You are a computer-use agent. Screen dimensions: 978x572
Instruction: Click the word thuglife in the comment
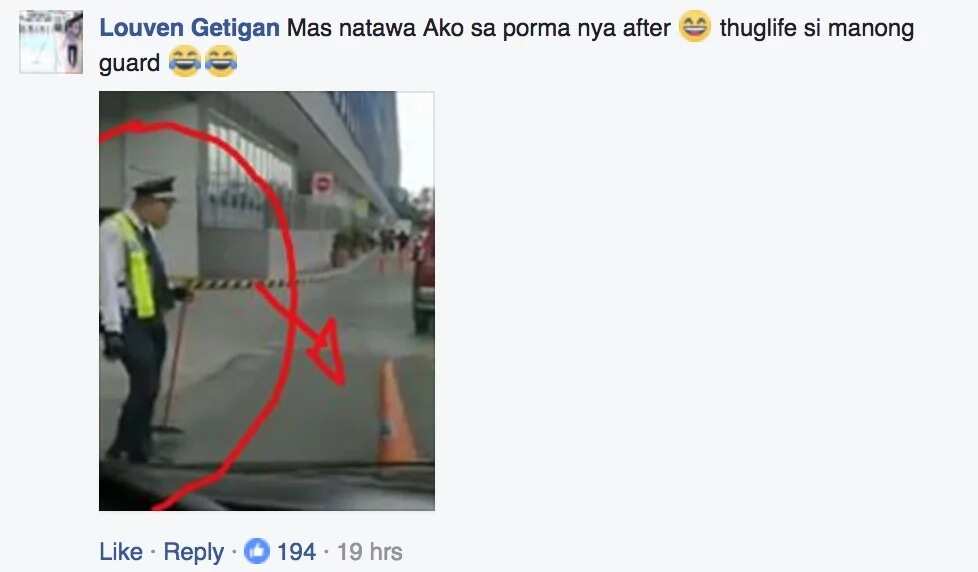758,28
